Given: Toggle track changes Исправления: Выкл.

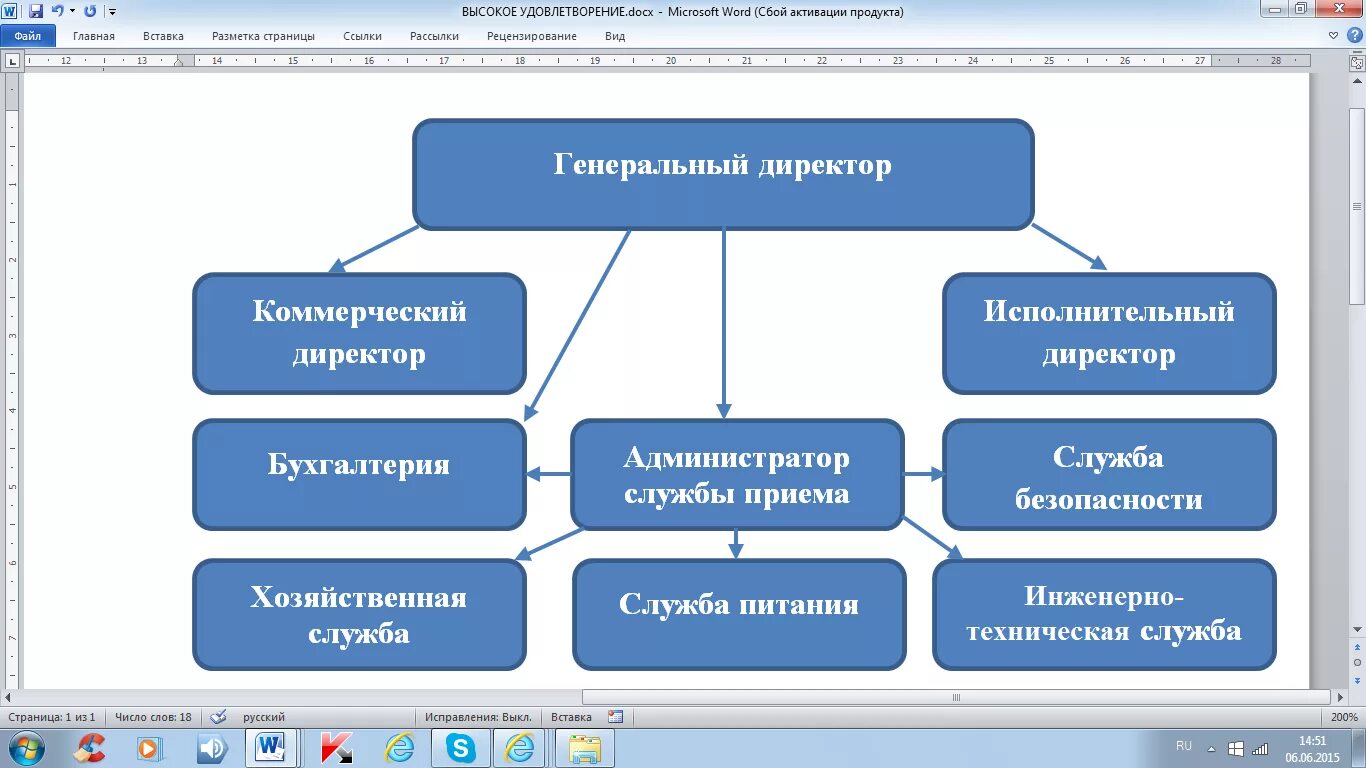Looking at the screenshot, I should [x=477, y=717].
